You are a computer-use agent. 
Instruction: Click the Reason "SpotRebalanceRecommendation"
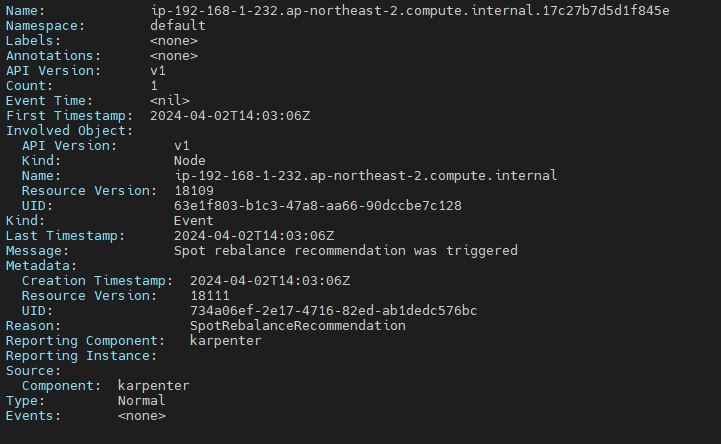point(290,325)
